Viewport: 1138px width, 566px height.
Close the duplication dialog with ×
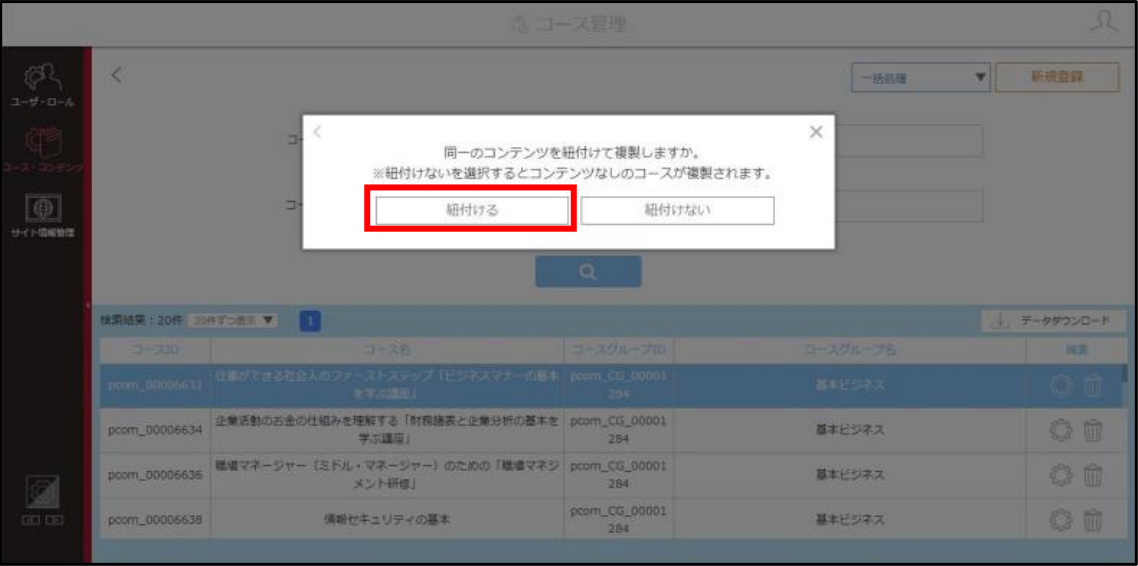[x=816, y=132]
